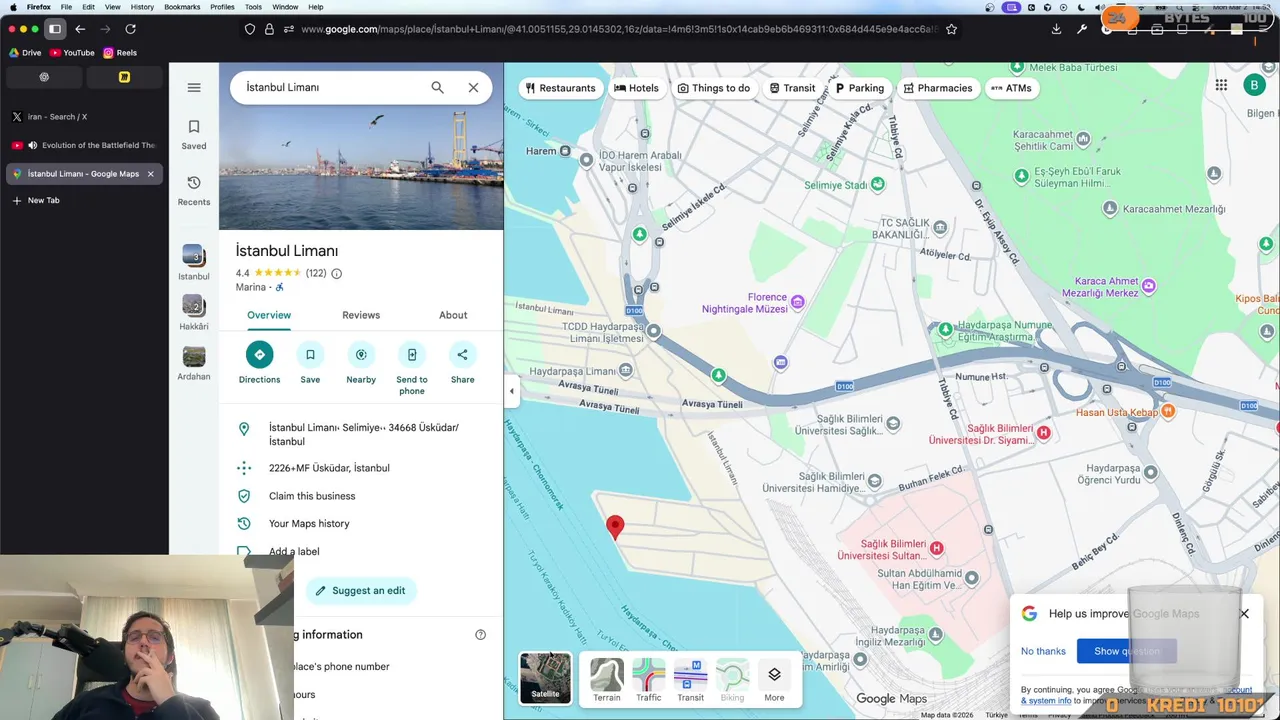This screenshot has height=720, width=1280.
Task: Click Show question button
Action: tap(1127, 651)
